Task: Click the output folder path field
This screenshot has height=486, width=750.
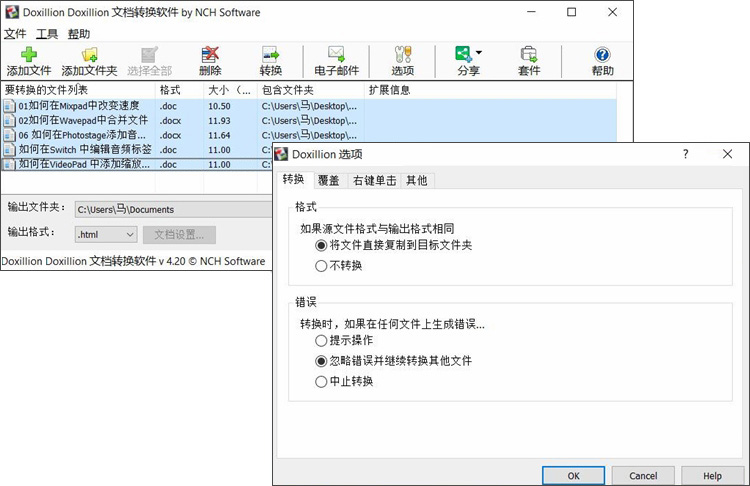Action: point(173,210)
